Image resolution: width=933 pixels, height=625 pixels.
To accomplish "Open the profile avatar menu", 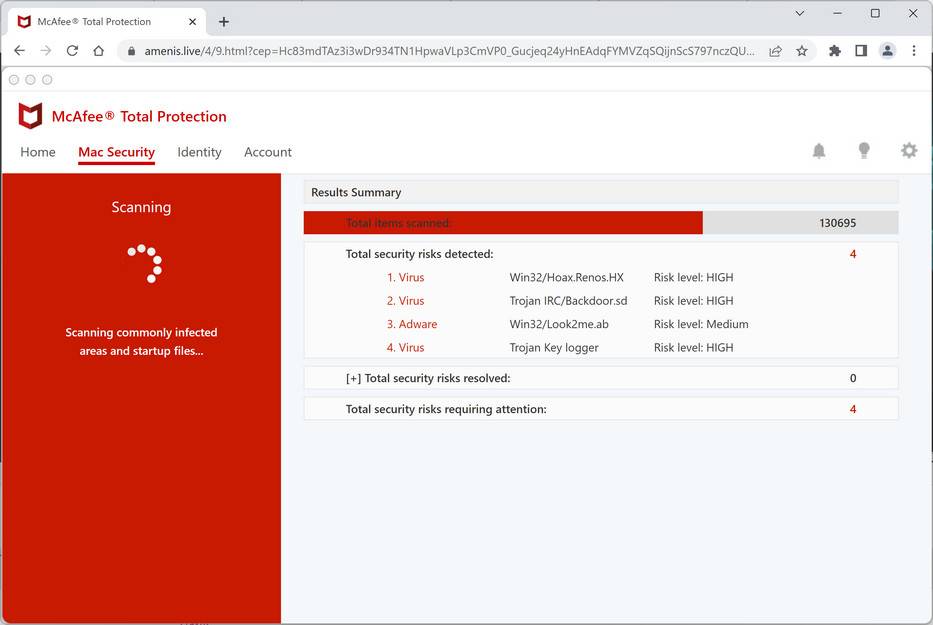I will tap(887, 51).
